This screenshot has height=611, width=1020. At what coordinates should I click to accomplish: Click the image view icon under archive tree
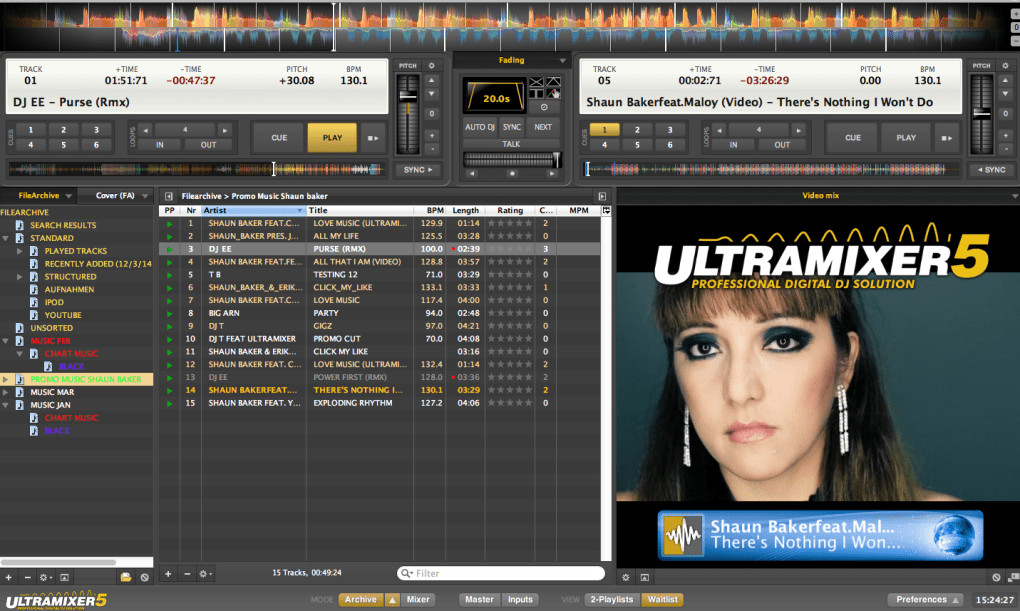point(64,577)
